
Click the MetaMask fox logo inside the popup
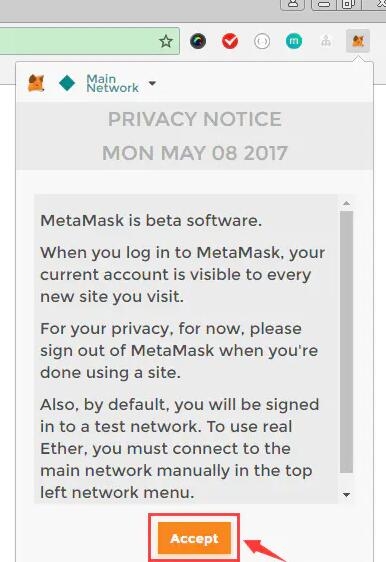pyautogui.click(x=36, y=83)
